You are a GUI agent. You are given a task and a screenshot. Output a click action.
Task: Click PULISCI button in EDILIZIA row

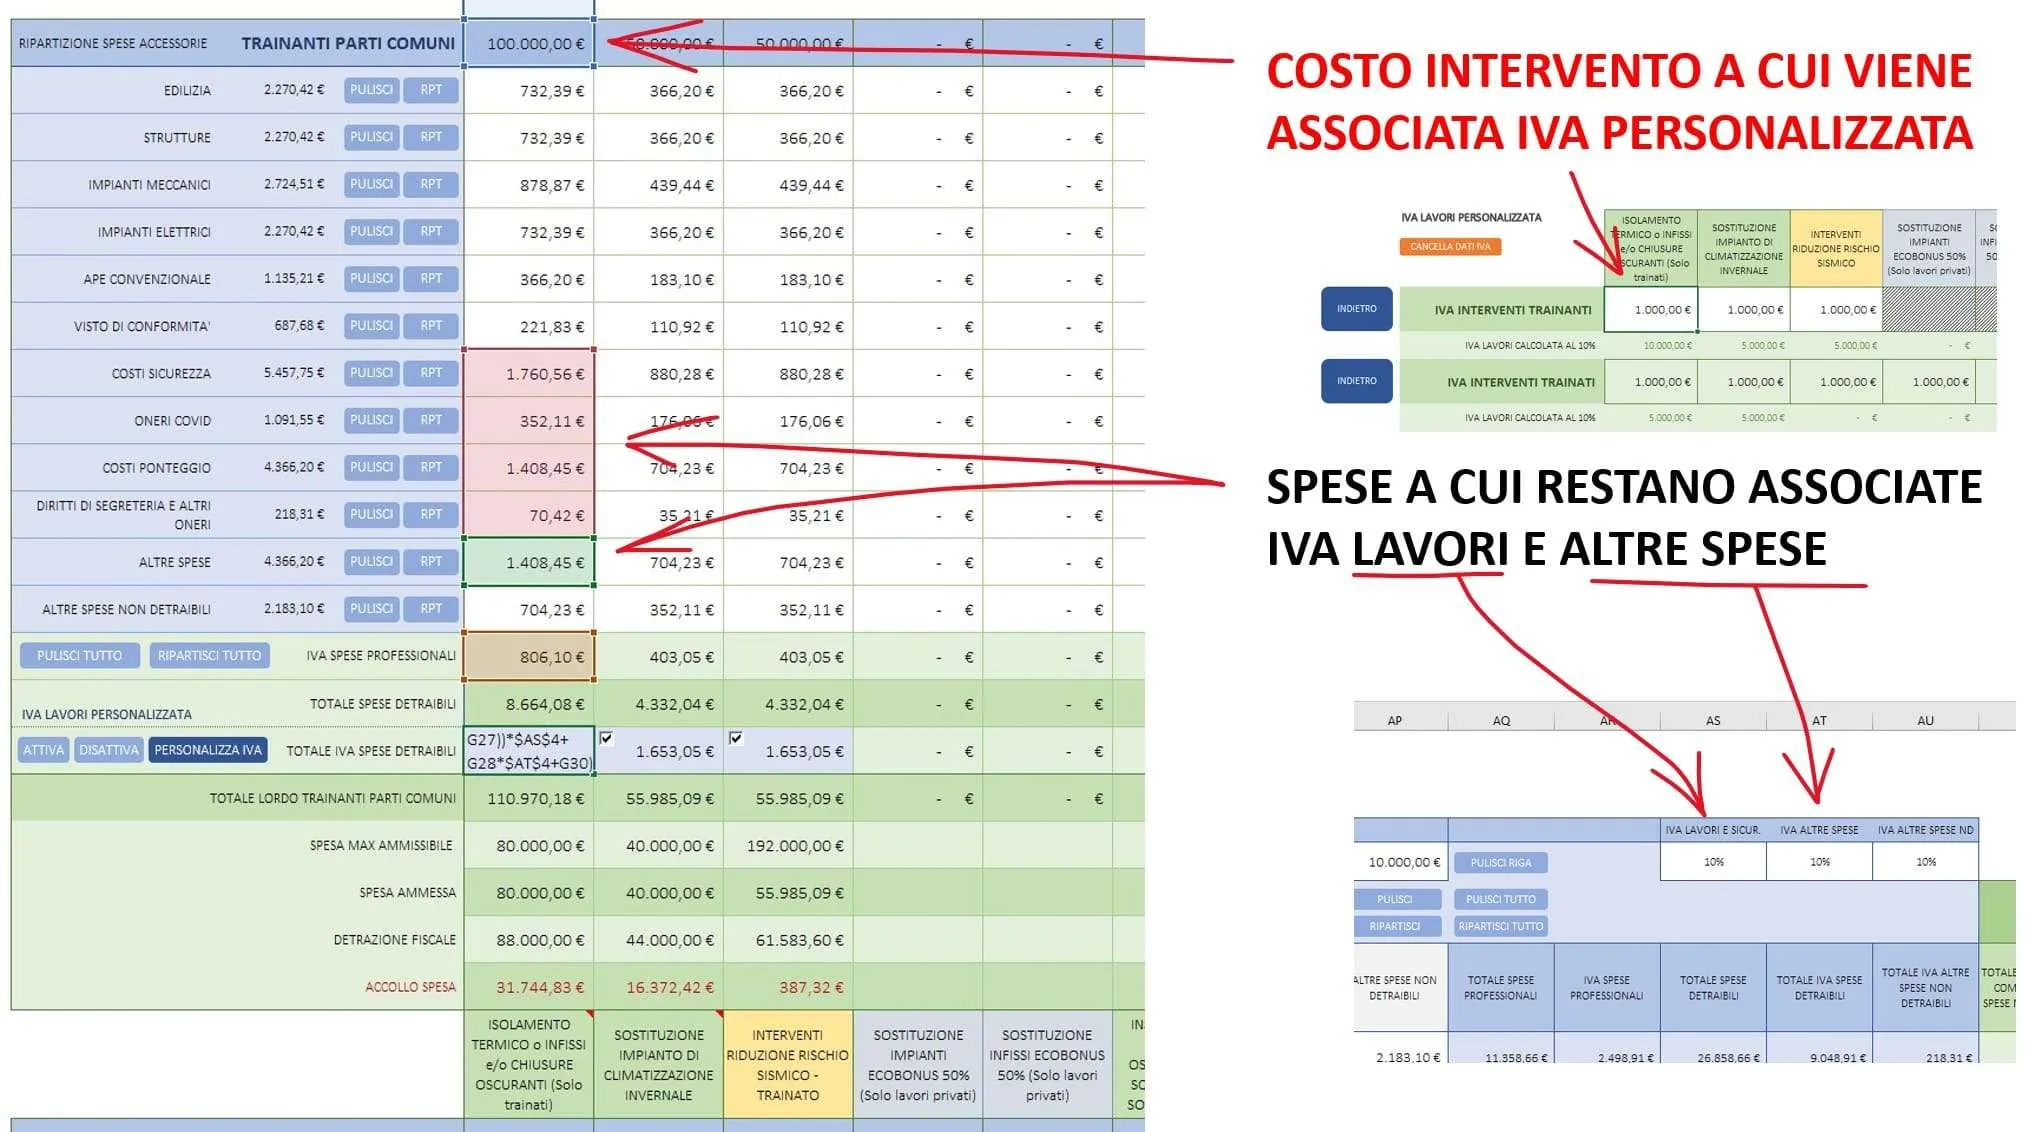coord(371,90)
